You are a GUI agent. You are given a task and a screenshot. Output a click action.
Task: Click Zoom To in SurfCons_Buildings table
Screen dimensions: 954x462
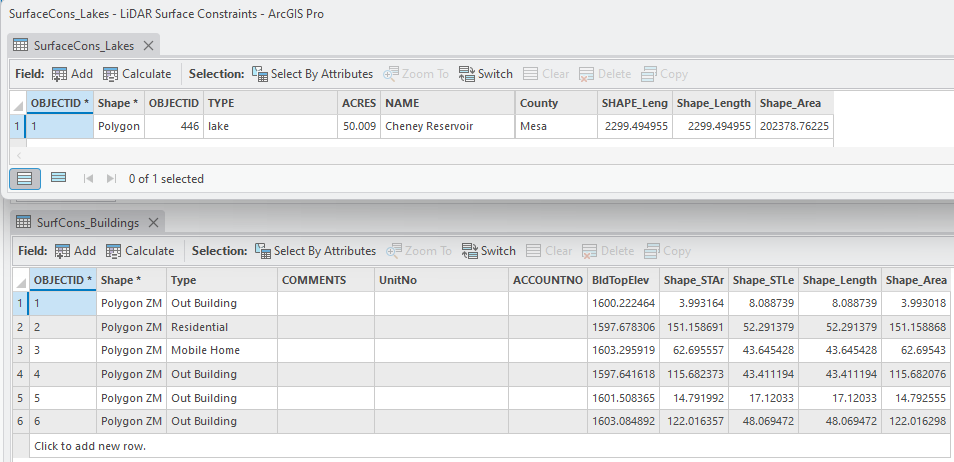pyautogui.click(x=419, y=251)
